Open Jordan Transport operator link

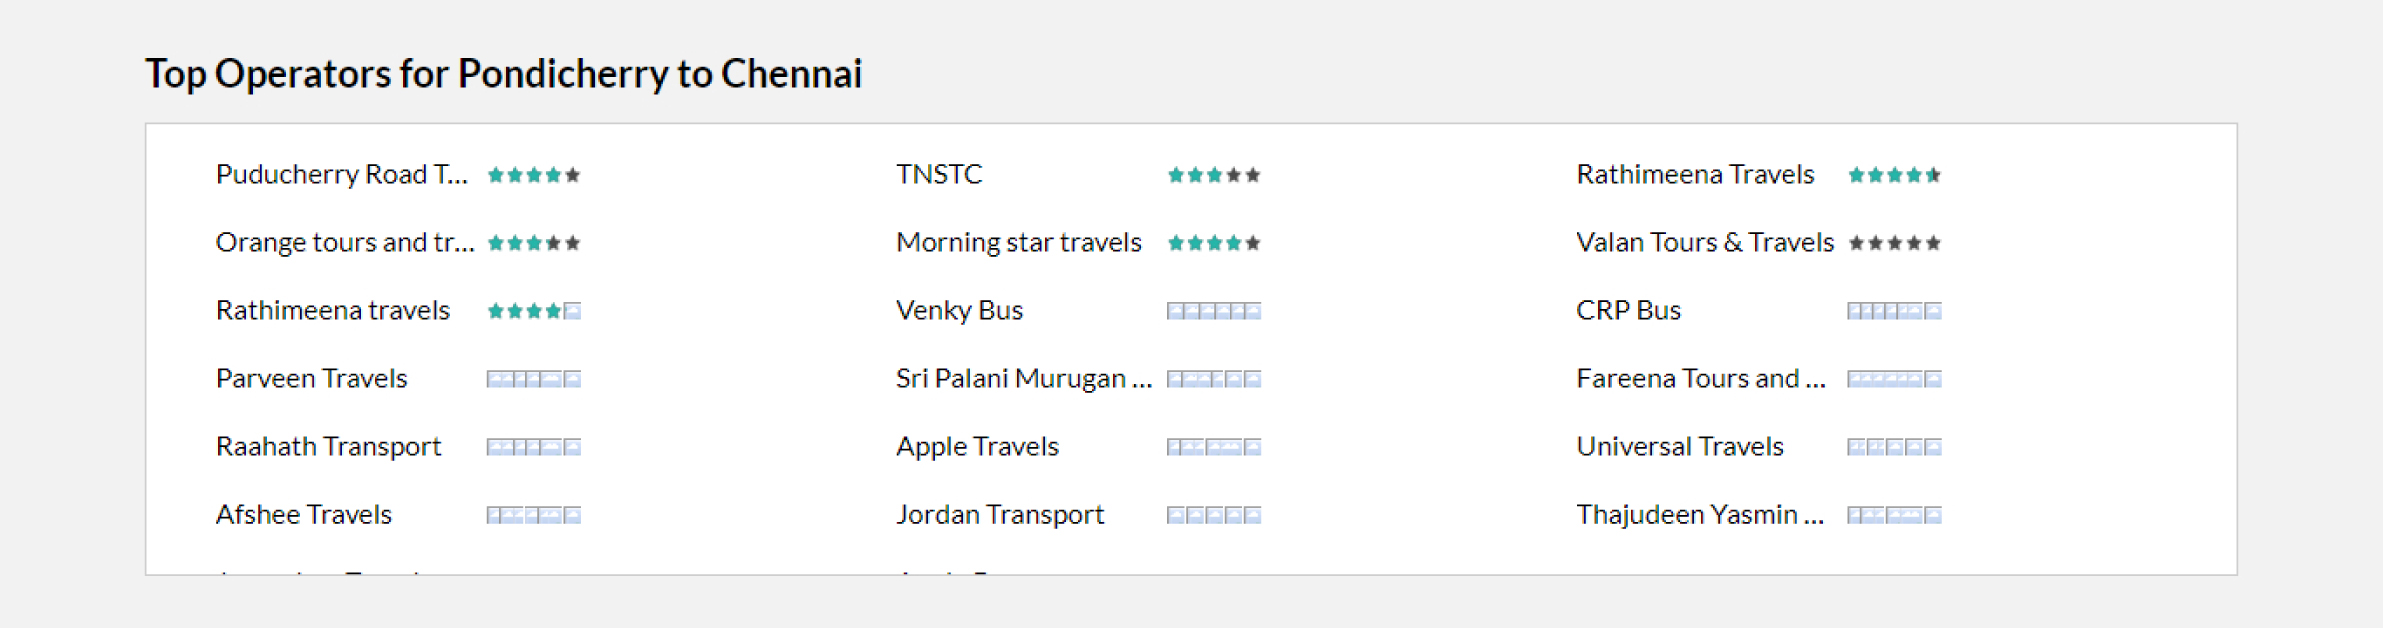coord(1000,514)
